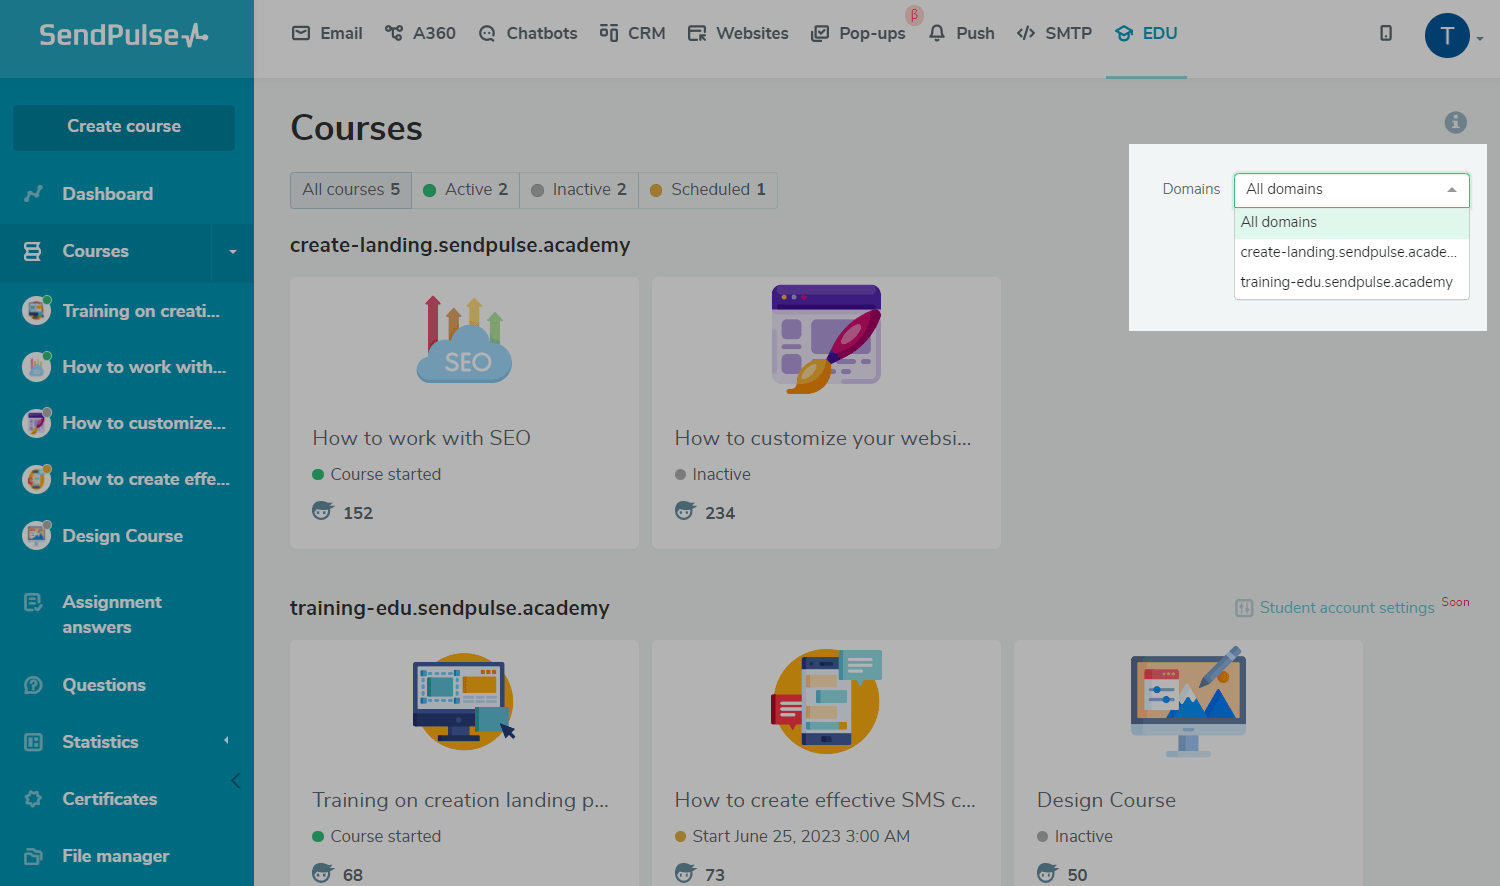Filter by Active 2 courses
Viewport: 1500px width, 886px height.
click(x=466, y=190)
